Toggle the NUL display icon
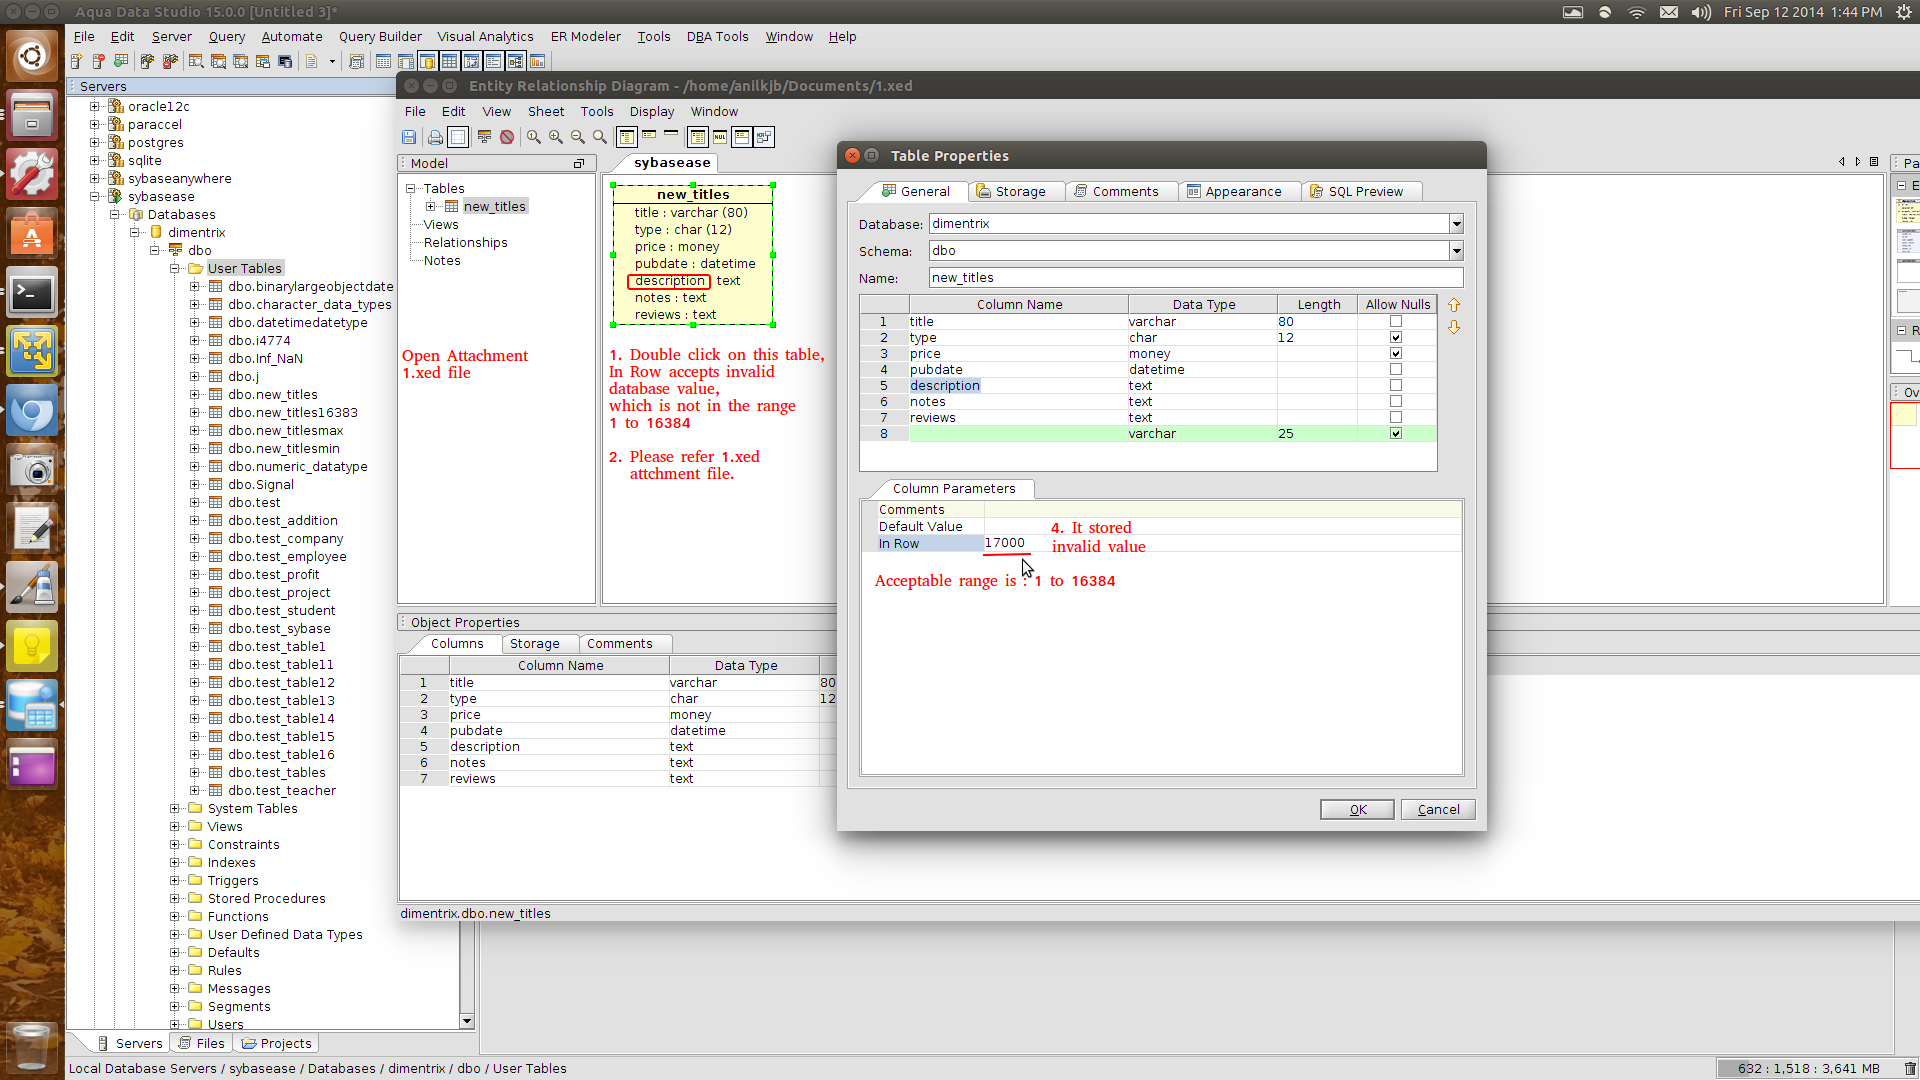 pyautogui.click(x=719, y=137)
